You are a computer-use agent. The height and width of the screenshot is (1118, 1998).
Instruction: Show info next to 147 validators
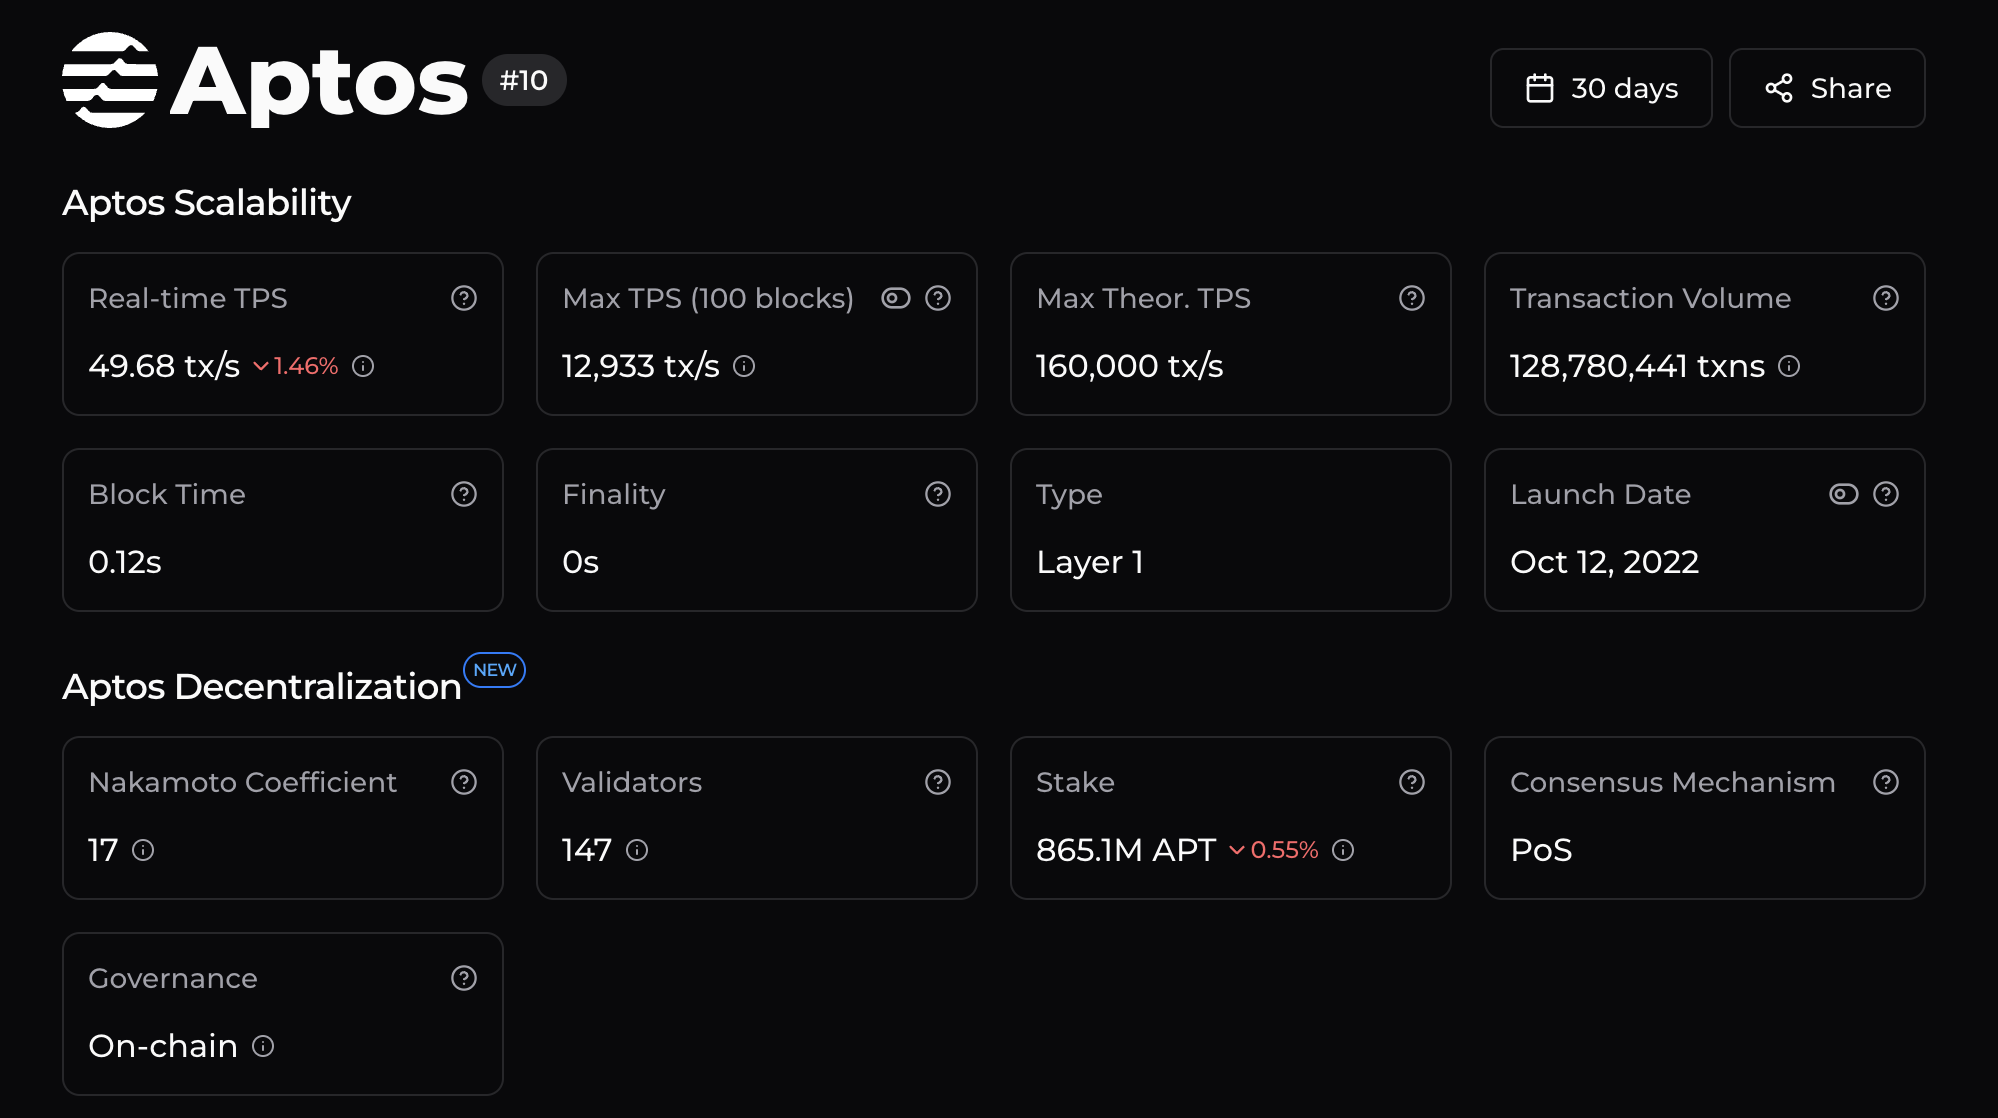point(637,850)
